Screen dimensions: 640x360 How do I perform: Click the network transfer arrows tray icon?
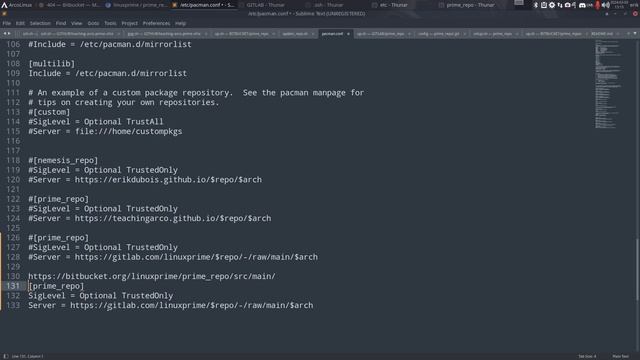[560, 5]
